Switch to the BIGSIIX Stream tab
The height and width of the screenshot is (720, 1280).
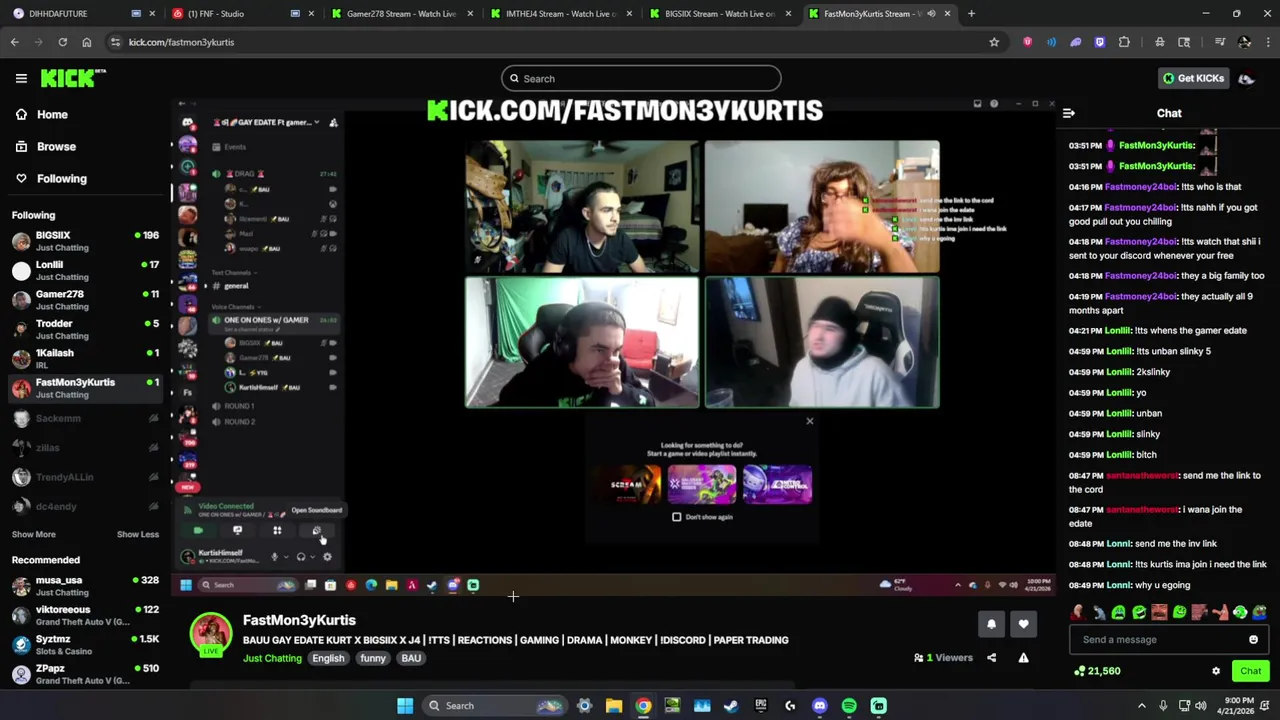click(720, 14)
